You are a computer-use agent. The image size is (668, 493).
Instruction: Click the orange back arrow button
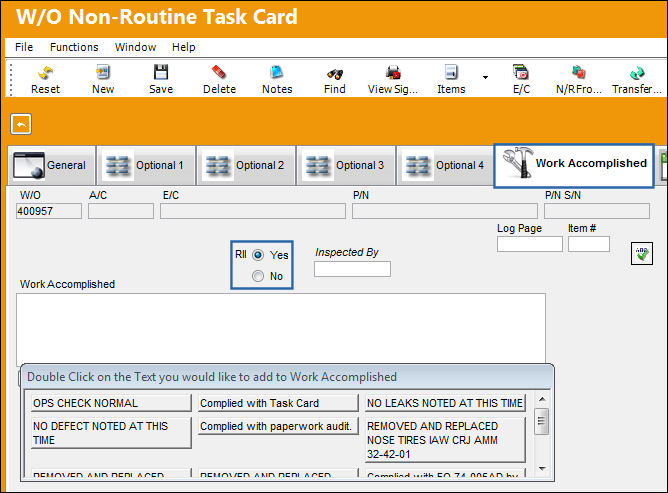(x=21, y=124)
